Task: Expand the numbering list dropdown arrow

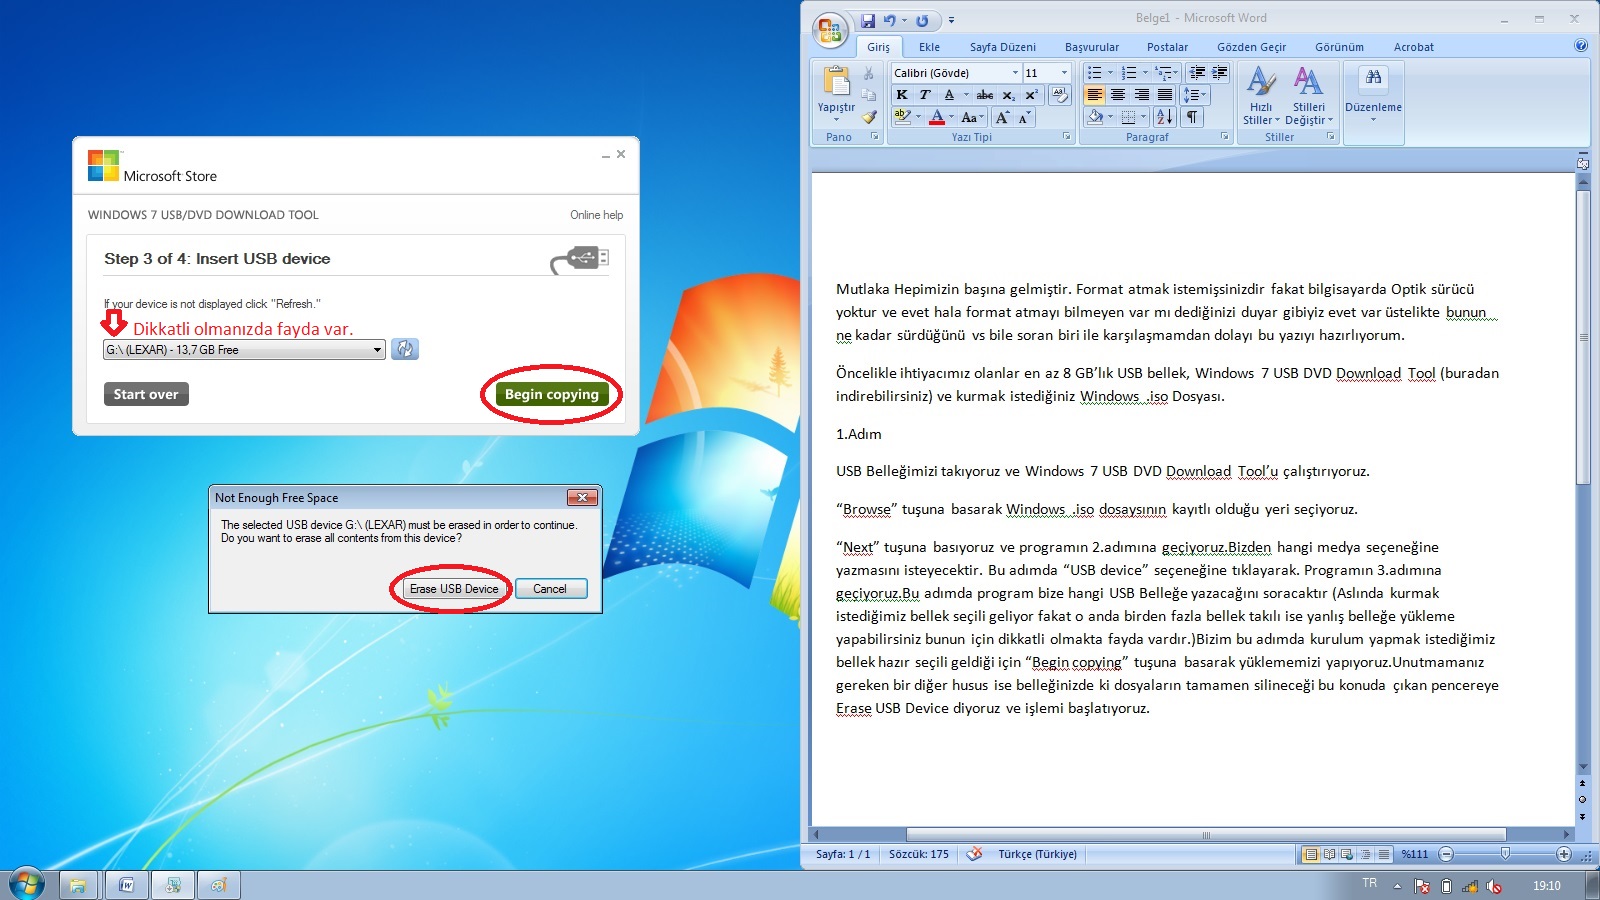Action: 1145,73
